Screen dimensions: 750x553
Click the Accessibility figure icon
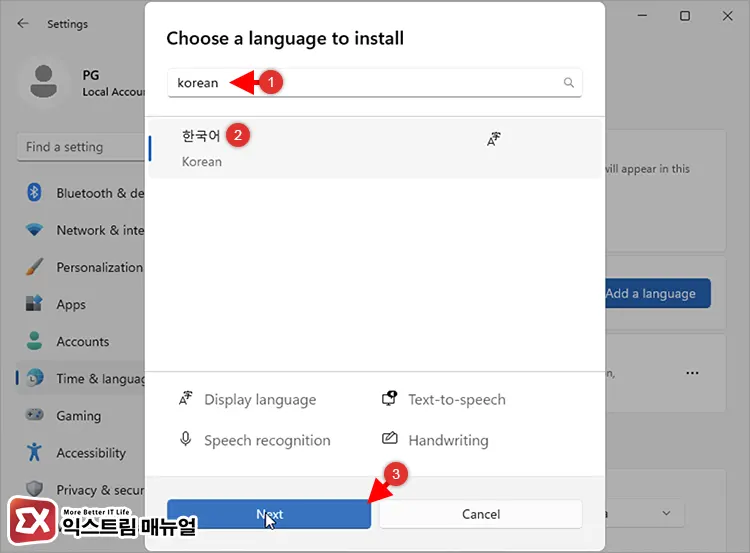coord(35,452)
